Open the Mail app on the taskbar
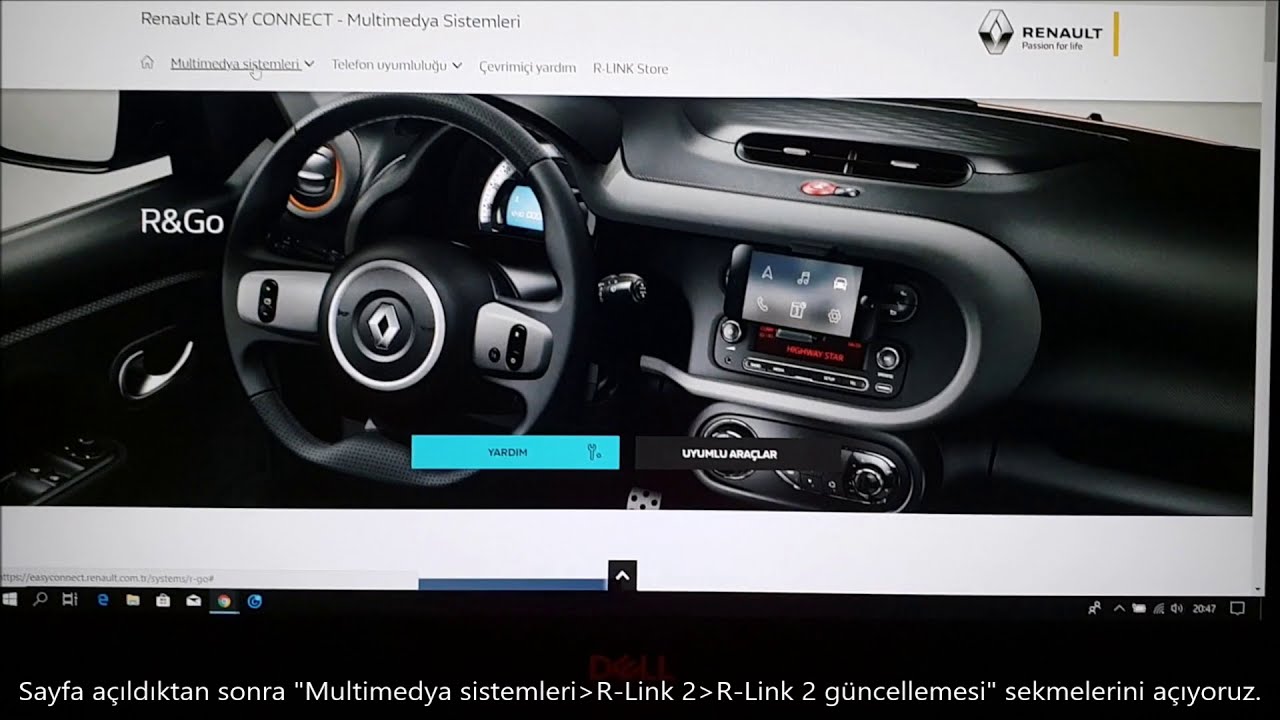 [x=193, y=601]
